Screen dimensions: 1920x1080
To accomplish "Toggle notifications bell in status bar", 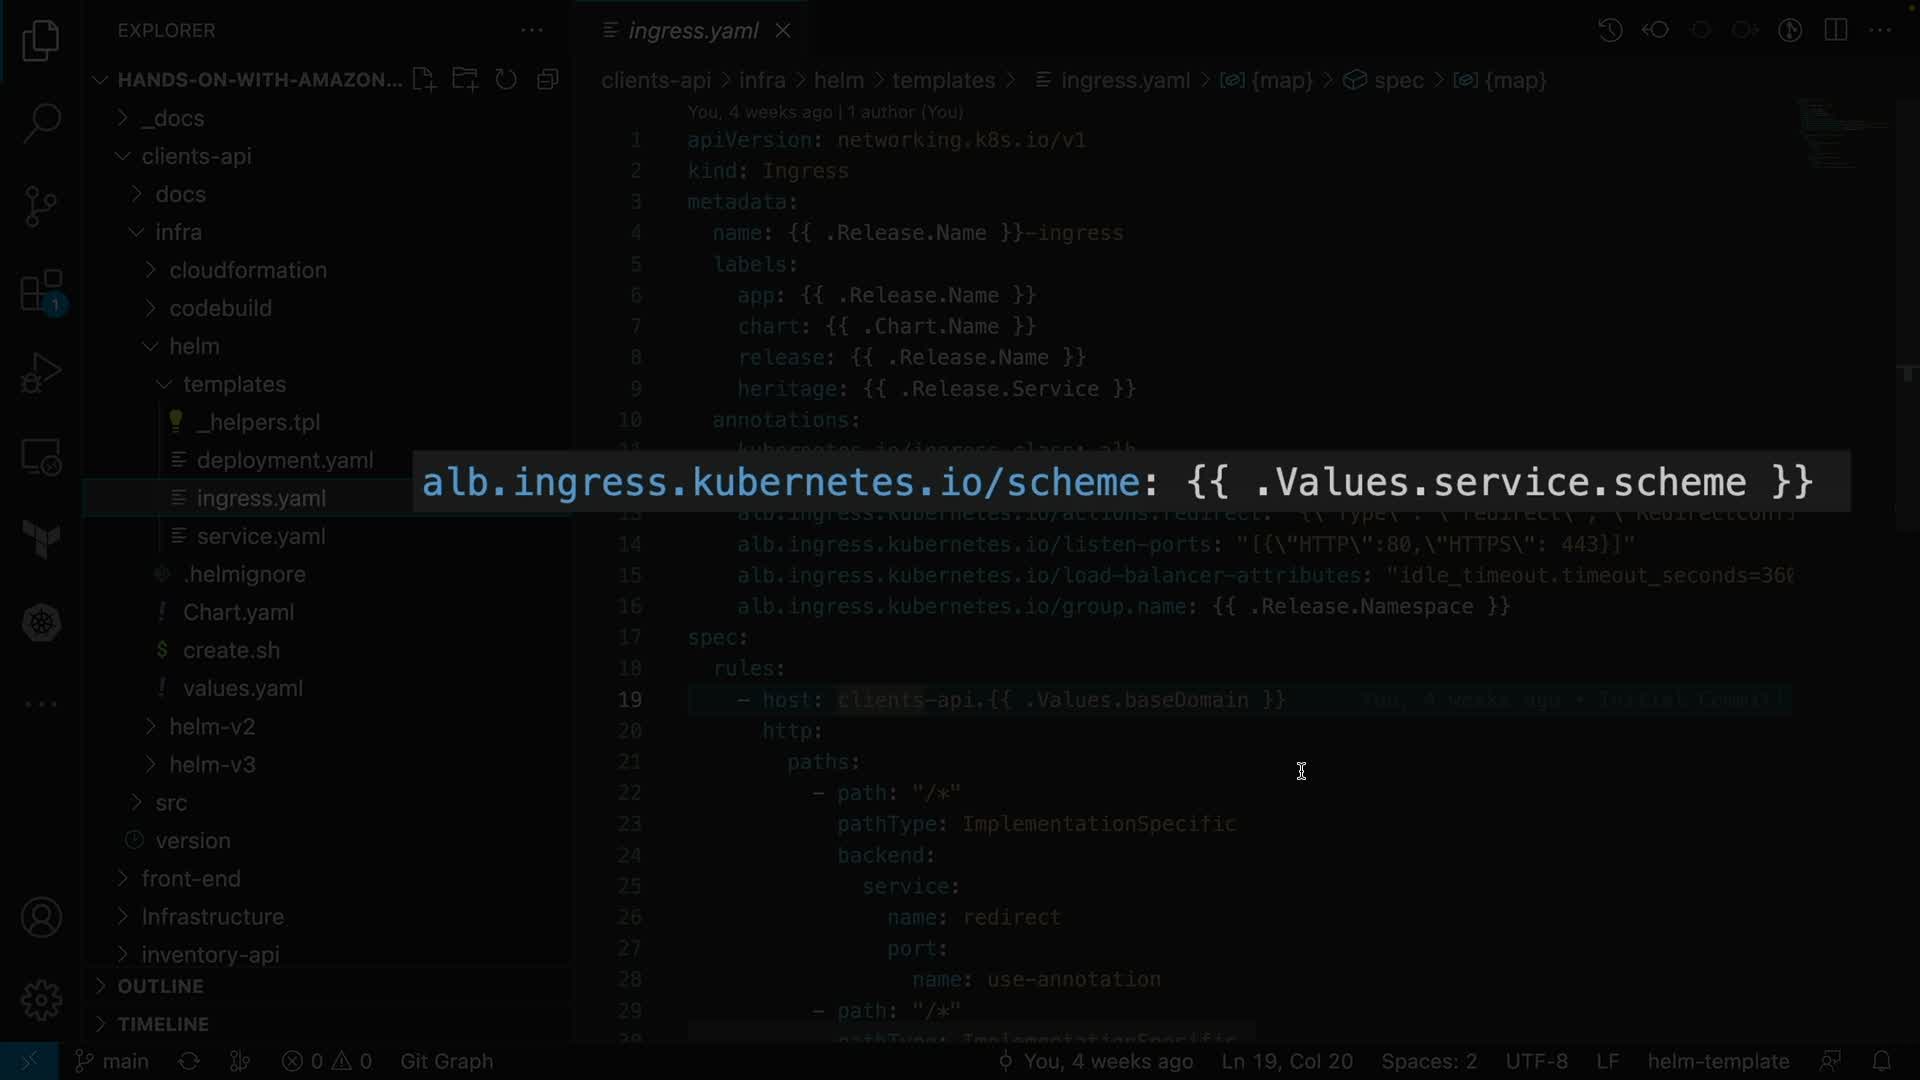I will pos(1881,1061).
